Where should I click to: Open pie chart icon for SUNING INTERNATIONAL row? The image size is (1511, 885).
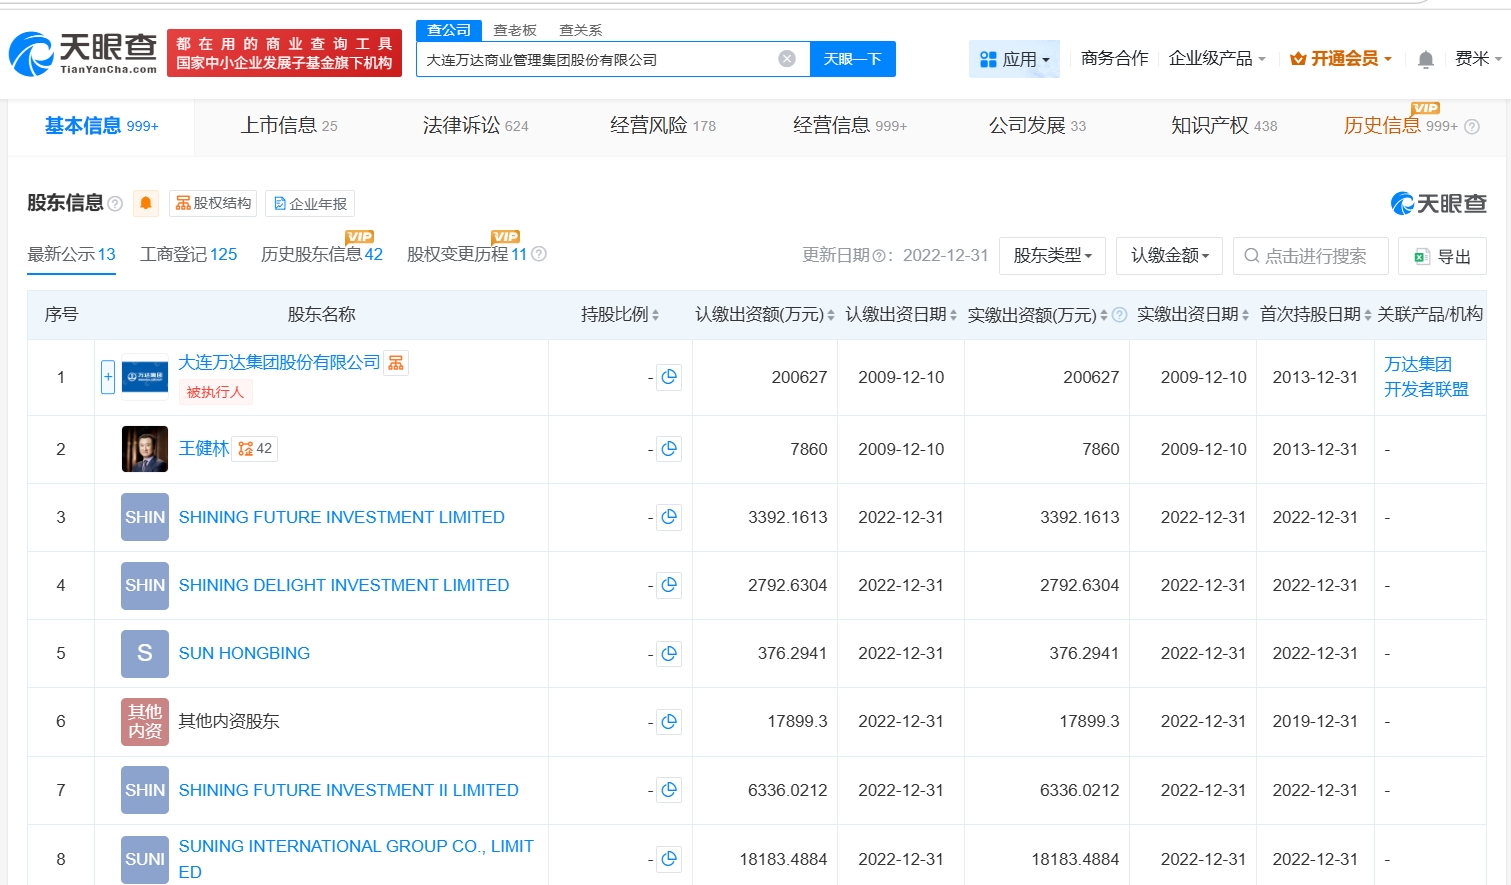669,858
